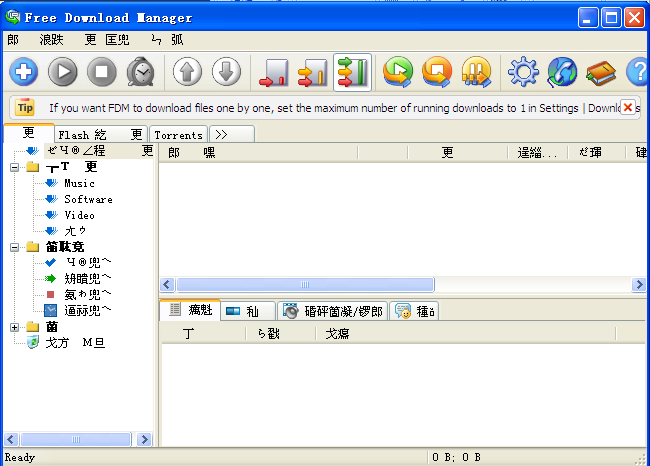
Task: Click the "0 B; 0 B" status bar text
Action: tap(456, 457)
